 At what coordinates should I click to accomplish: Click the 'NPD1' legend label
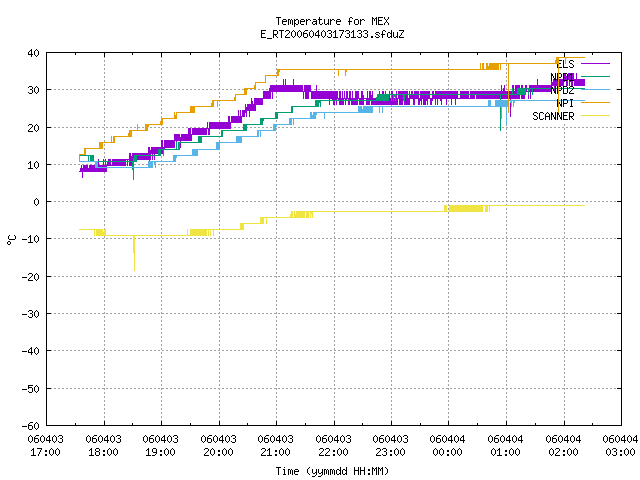[x=562, y=77]
